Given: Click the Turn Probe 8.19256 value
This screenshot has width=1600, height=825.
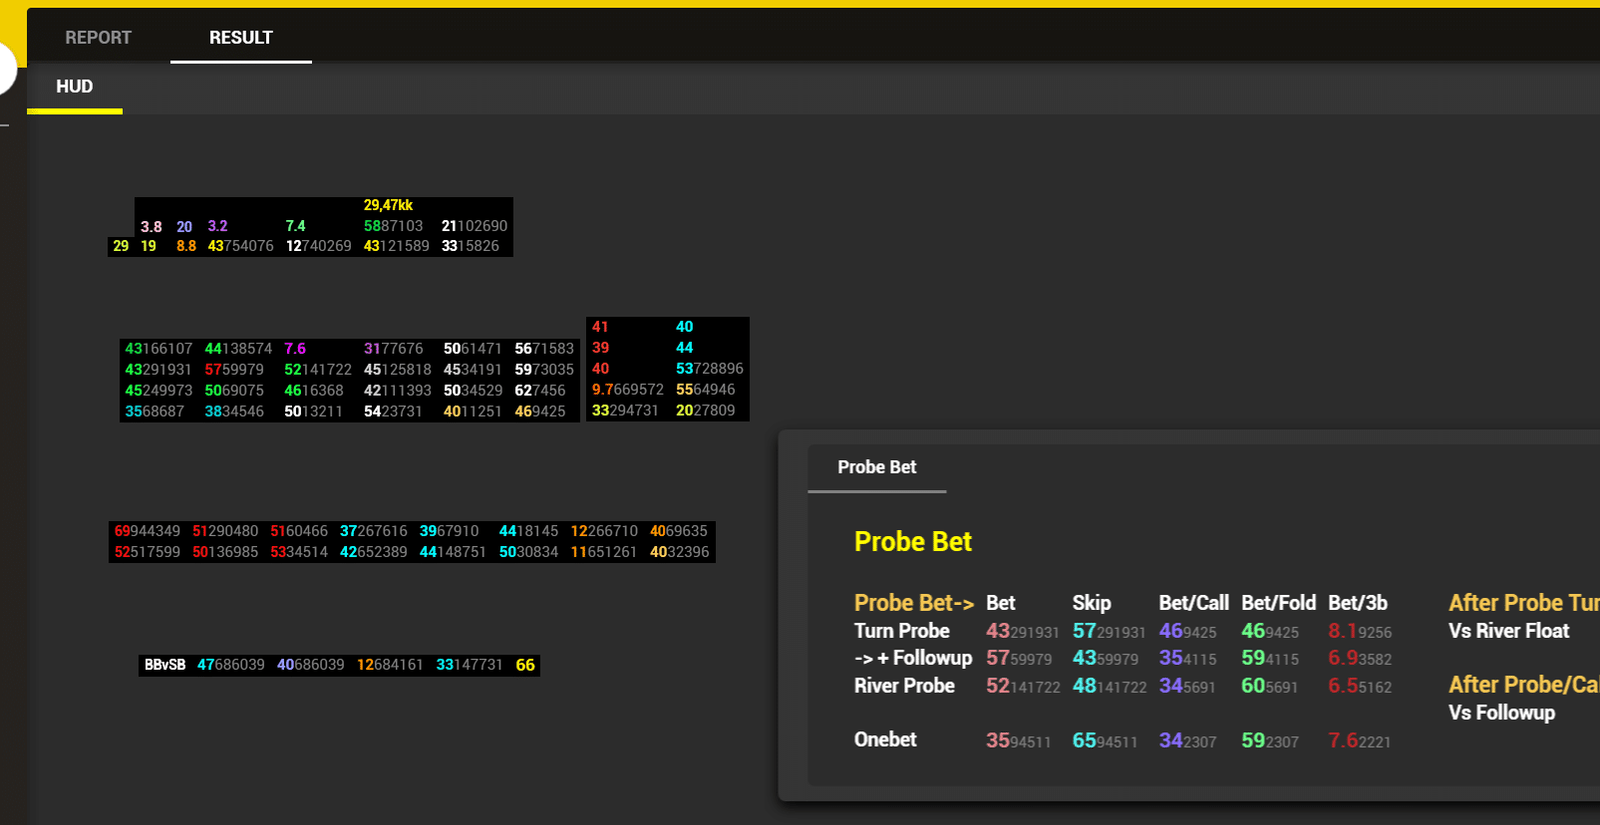Looking at the screenshot, I should [x=1359, y=631].
